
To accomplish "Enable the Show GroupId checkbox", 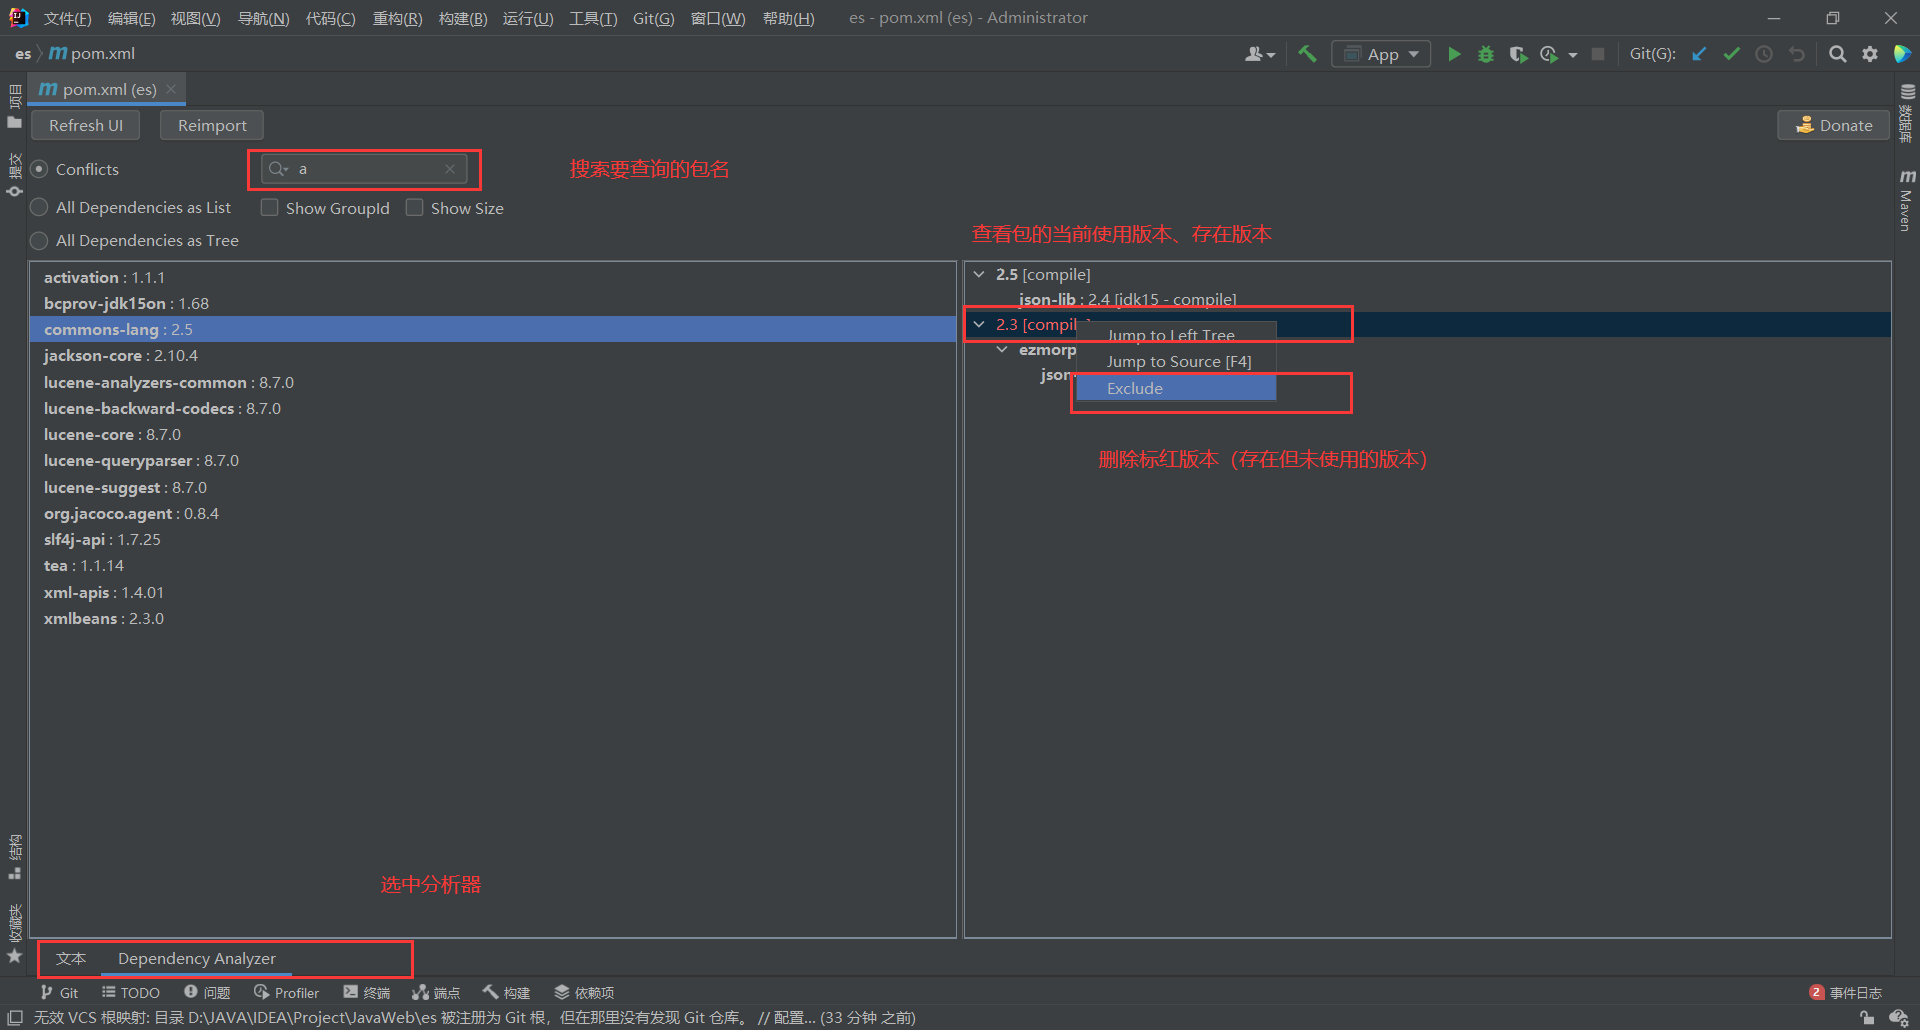I will click(269, 207).
